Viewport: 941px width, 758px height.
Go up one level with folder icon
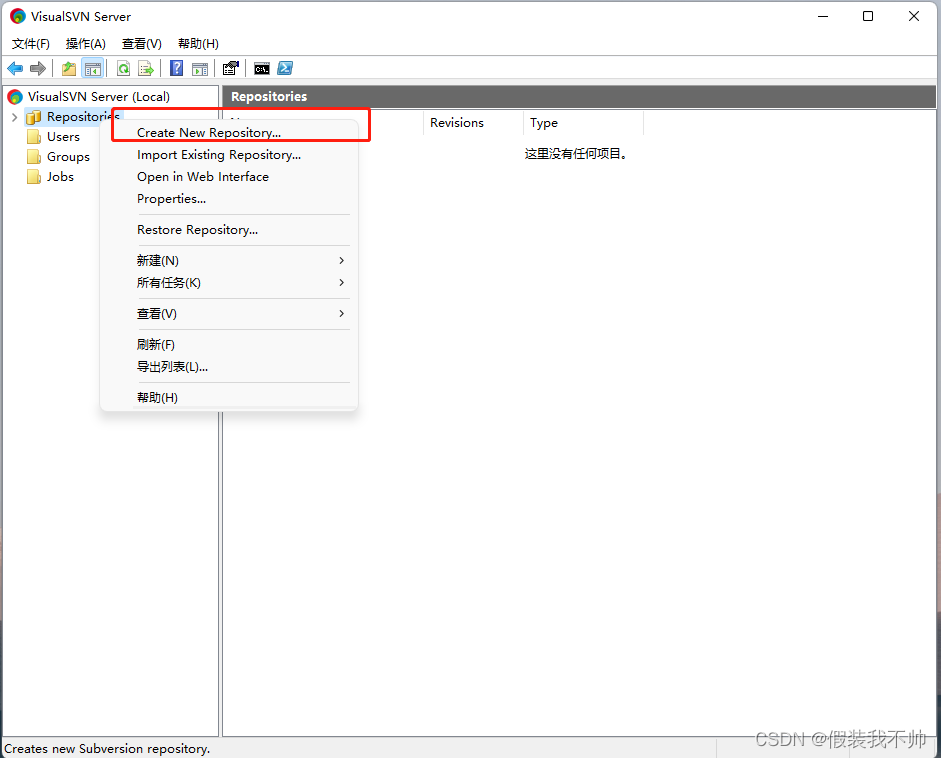coord(69,68)
